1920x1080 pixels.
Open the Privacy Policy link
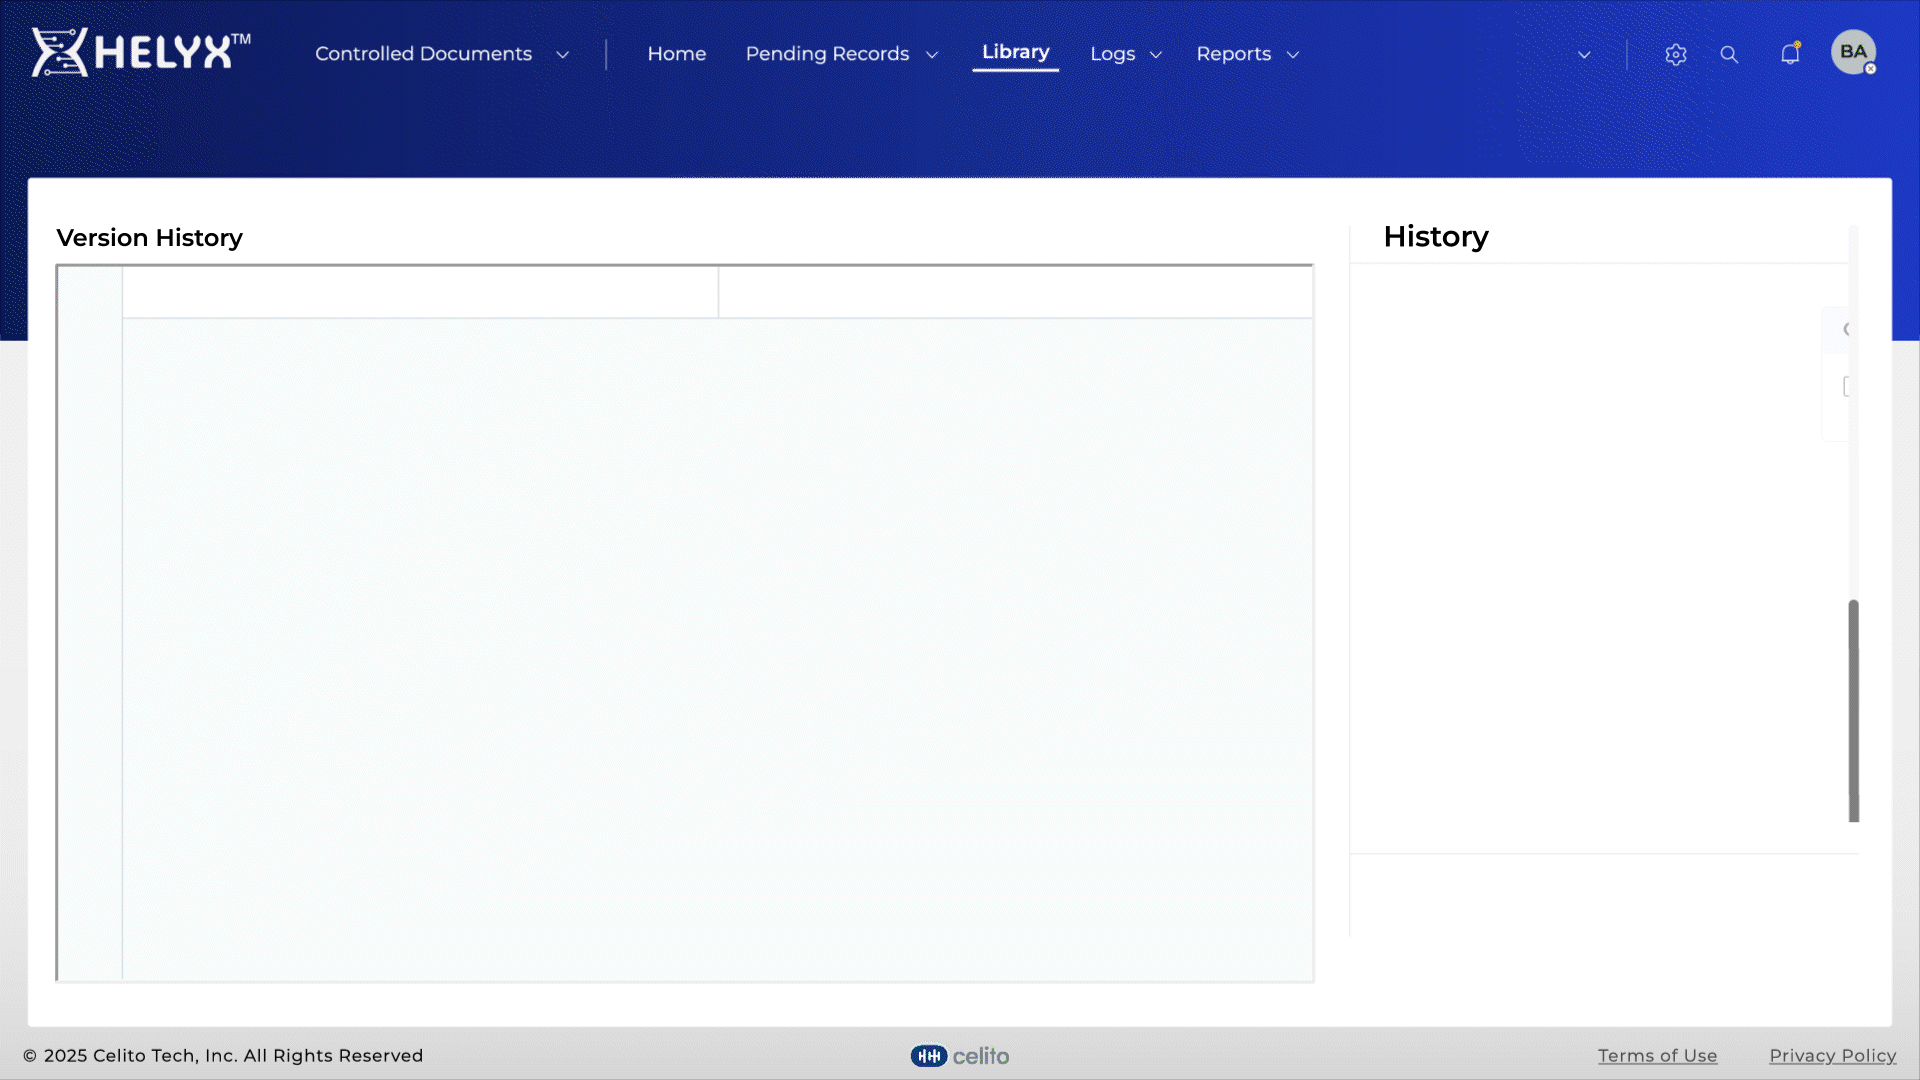click(1832, 1056)
